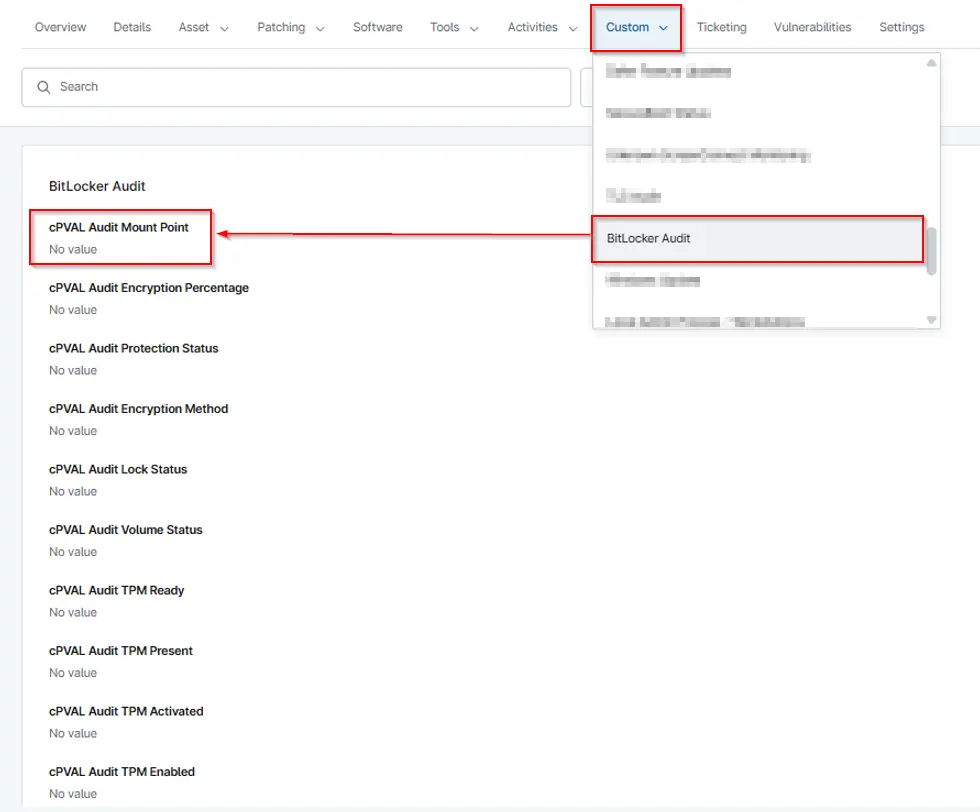Select cPVAL Audit Protection Status field

134,348
